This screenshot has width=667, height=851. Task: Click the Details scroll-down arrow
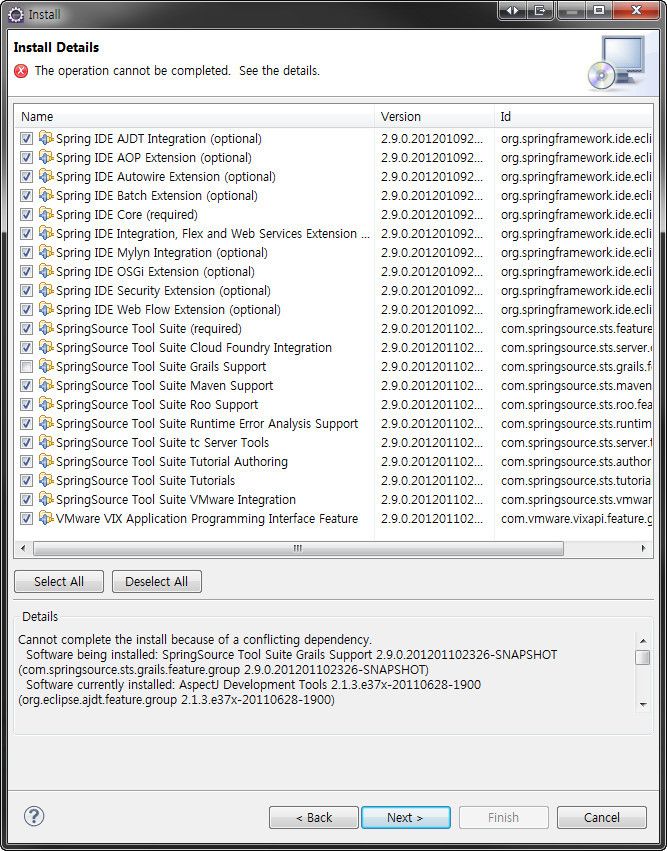pyautogui.click(x=643, y=704)
